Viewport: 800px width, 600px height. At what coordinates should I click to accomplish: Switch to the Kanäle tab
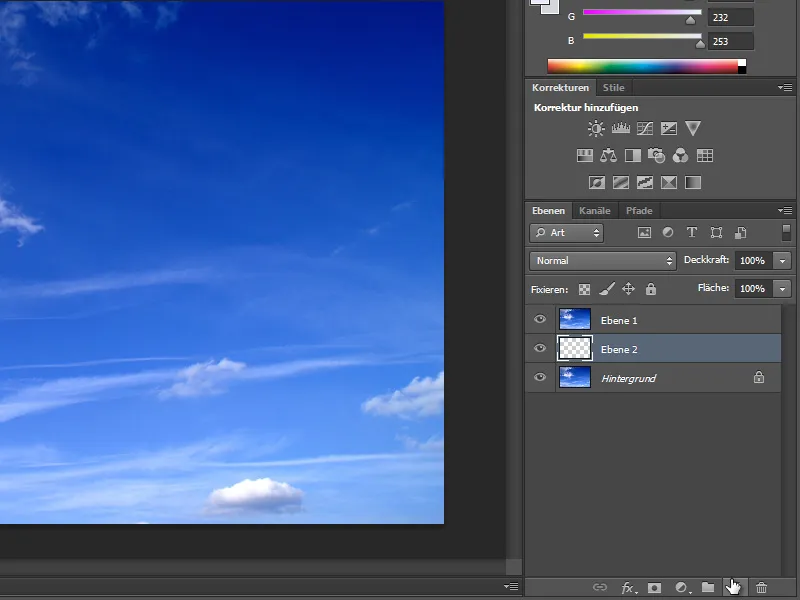click(594, 211)
